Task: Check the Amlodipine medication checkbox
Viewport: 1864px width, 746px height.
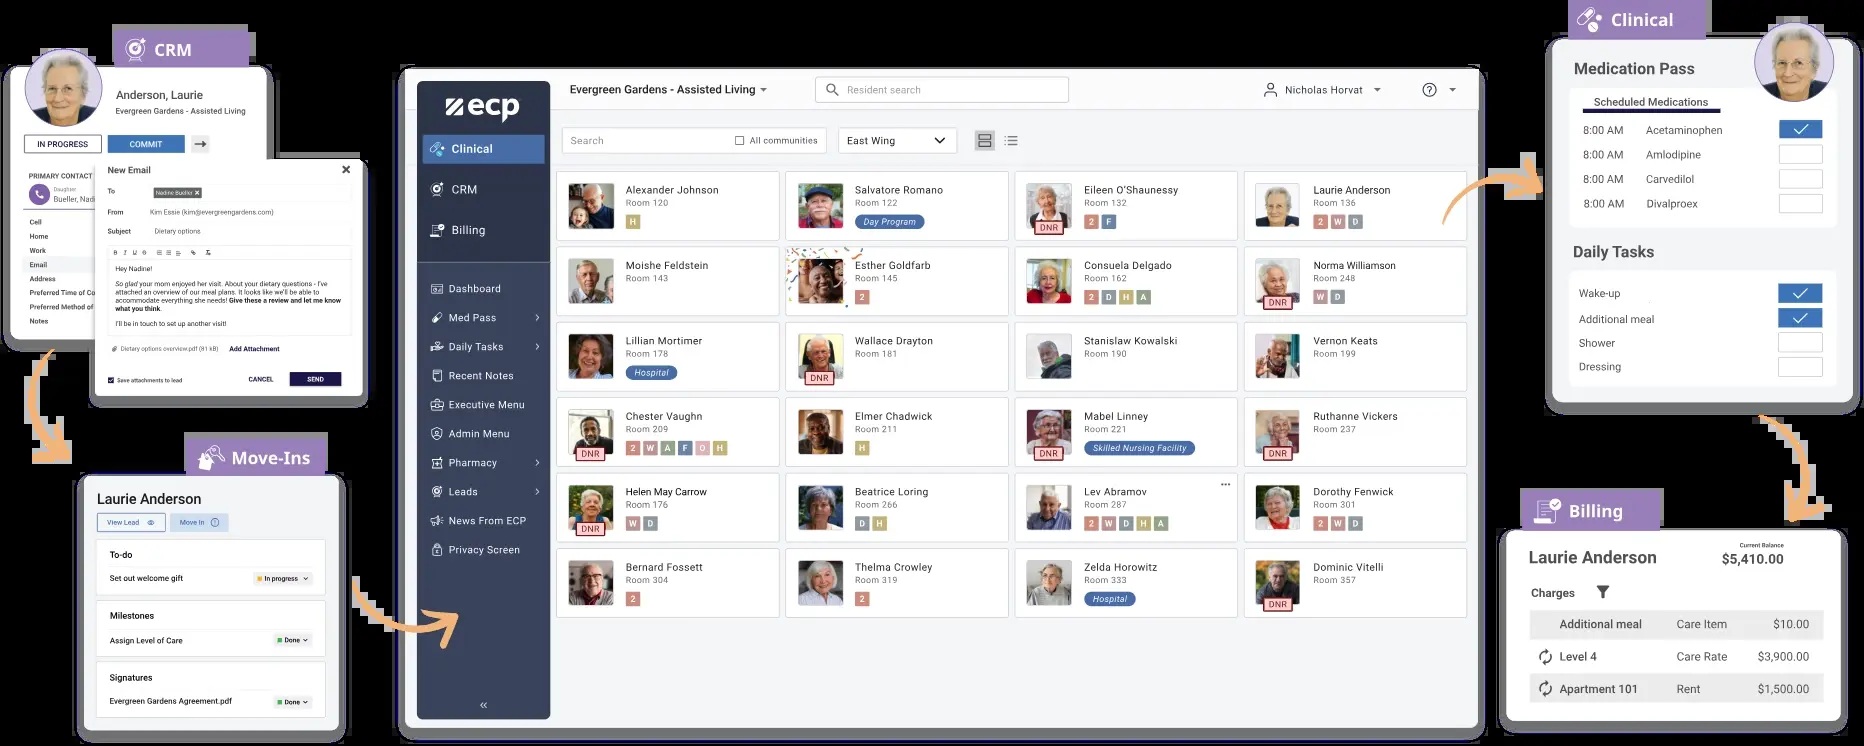Action: click(x=1801, y=155)
